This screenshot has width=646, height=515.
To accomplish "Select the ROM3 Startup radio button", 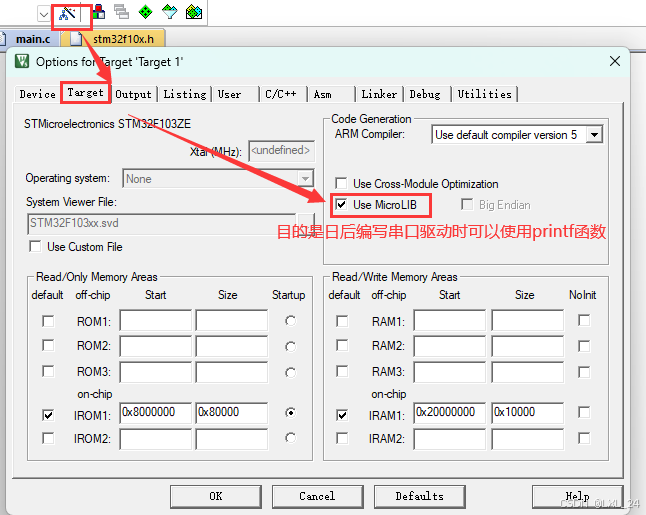I will coord(290,373).
